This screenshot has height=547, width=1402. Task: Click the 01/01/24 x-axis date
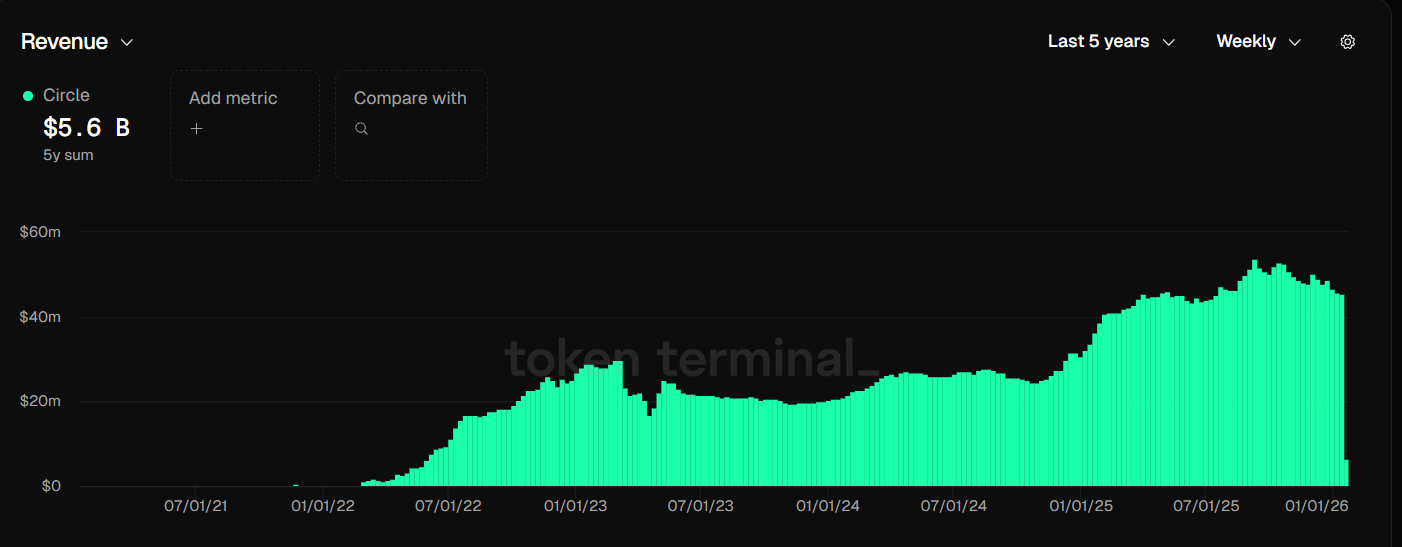[x=828, y=506]
